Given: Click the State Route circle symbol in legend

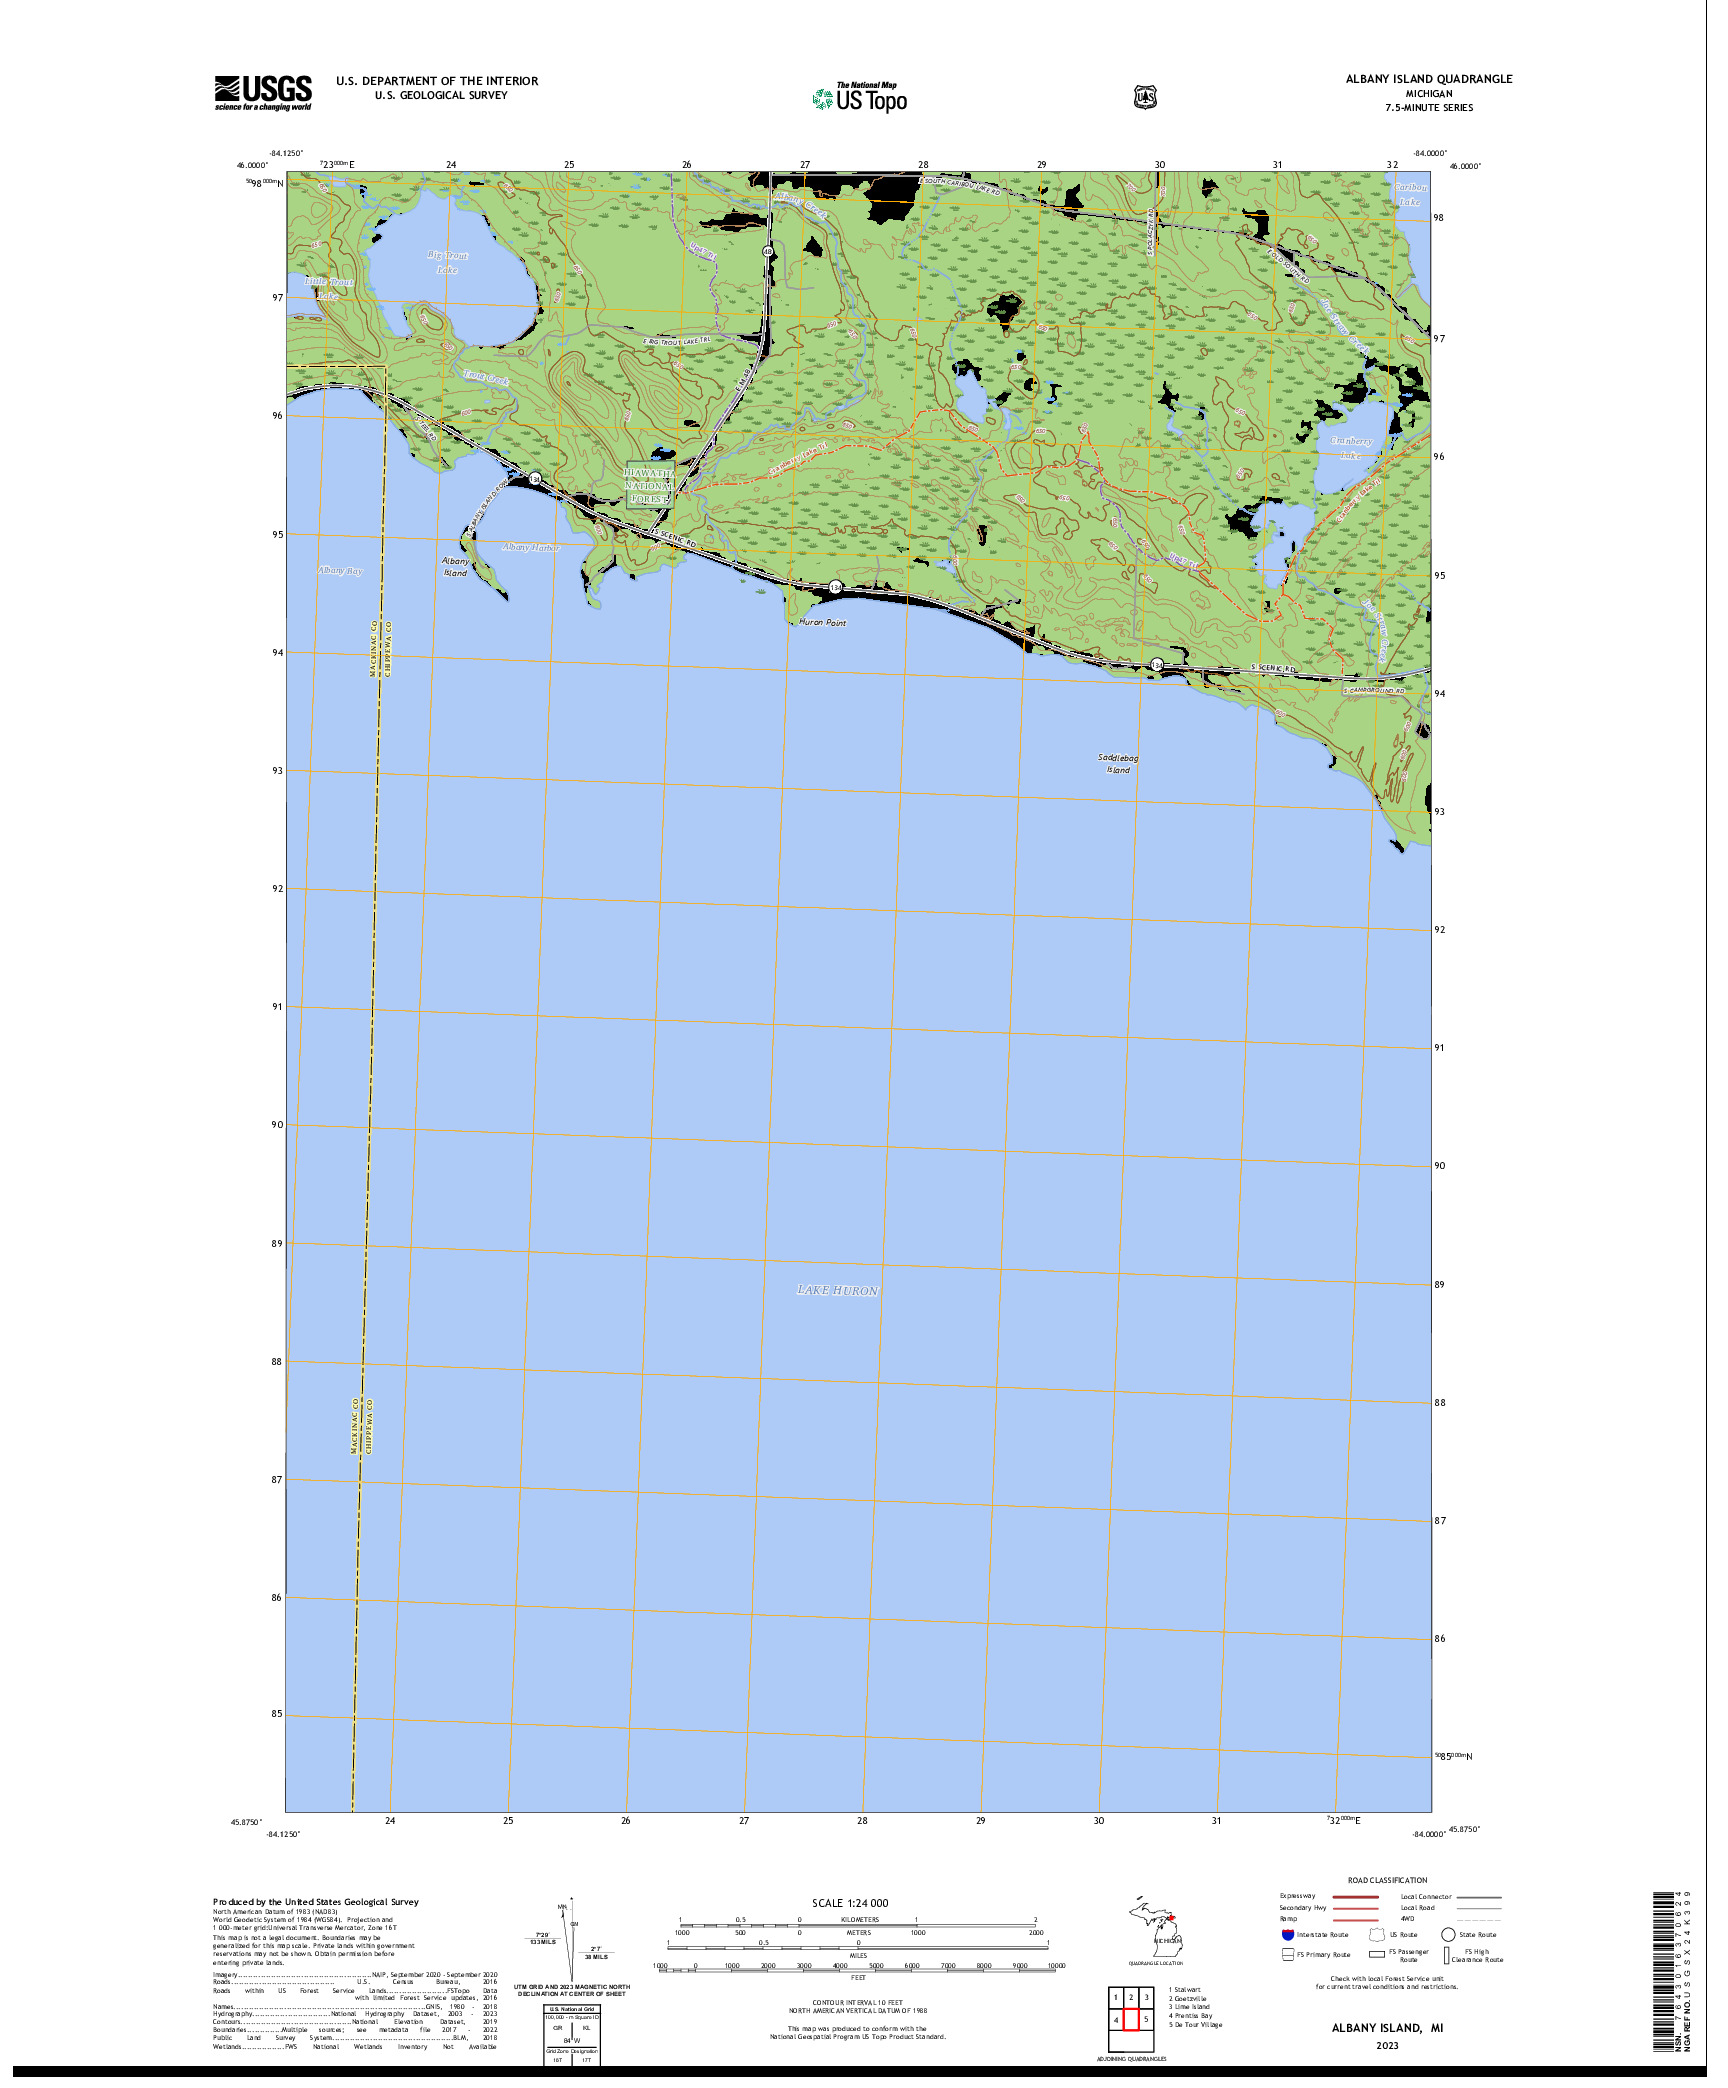Looking at the screenshot, I should [1448, 1934].
